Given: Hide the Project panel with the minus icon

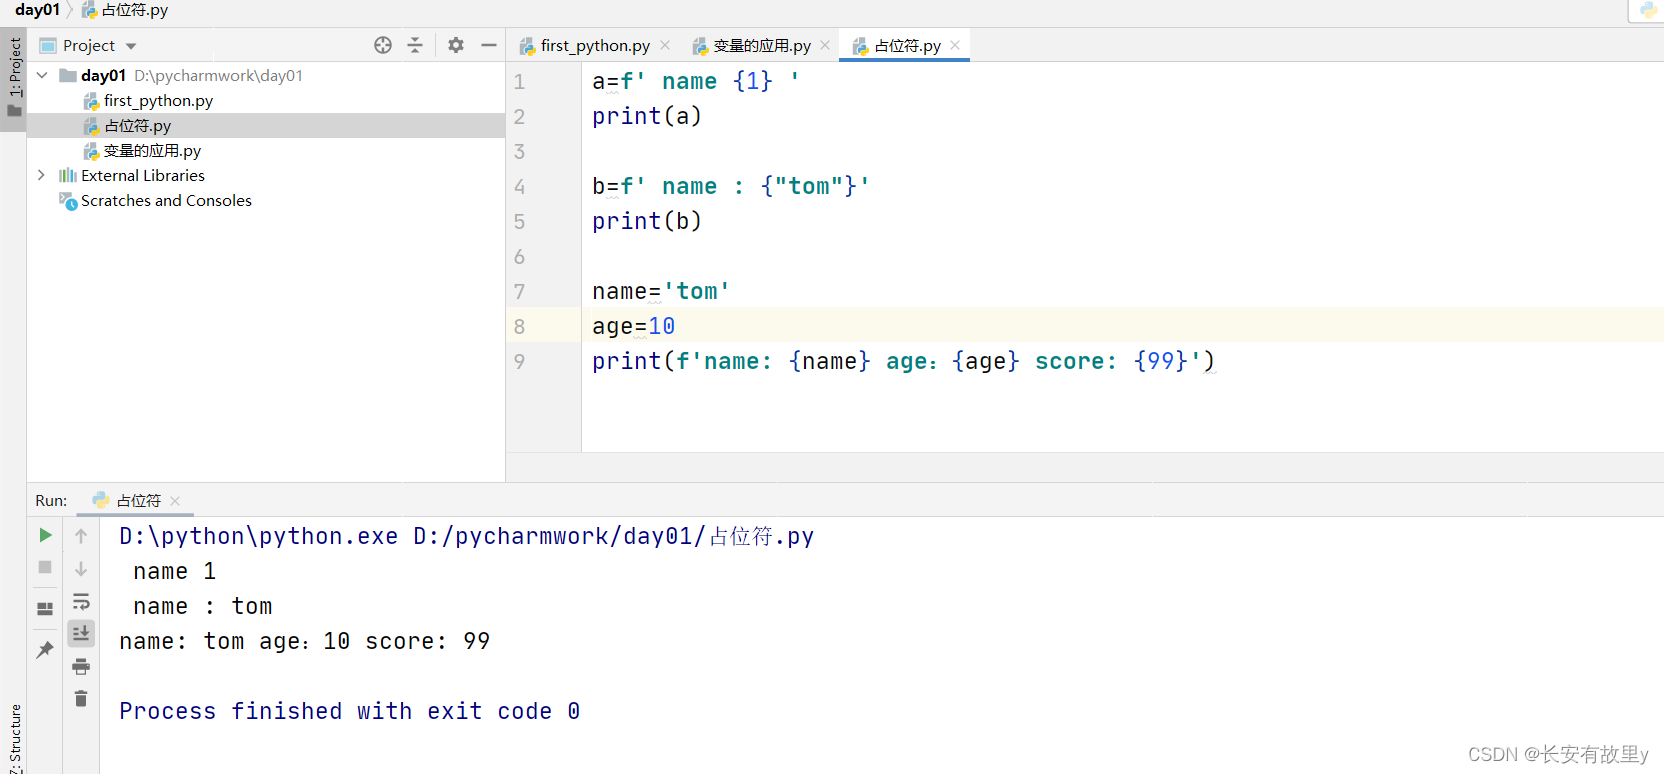Looking at the screenshot, I should [x=489, y=45].
